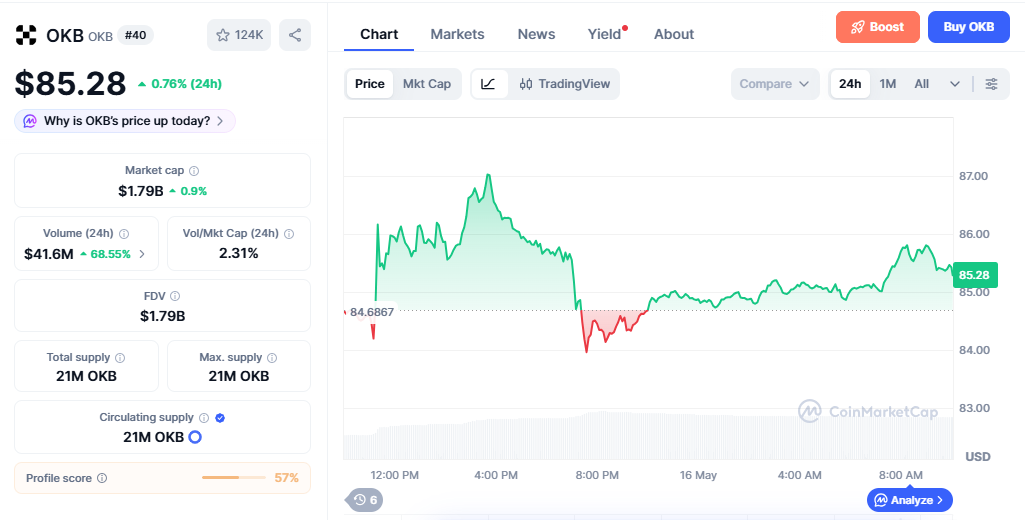Click the Boost button
1025x520 pixels.
pos(877,27)
